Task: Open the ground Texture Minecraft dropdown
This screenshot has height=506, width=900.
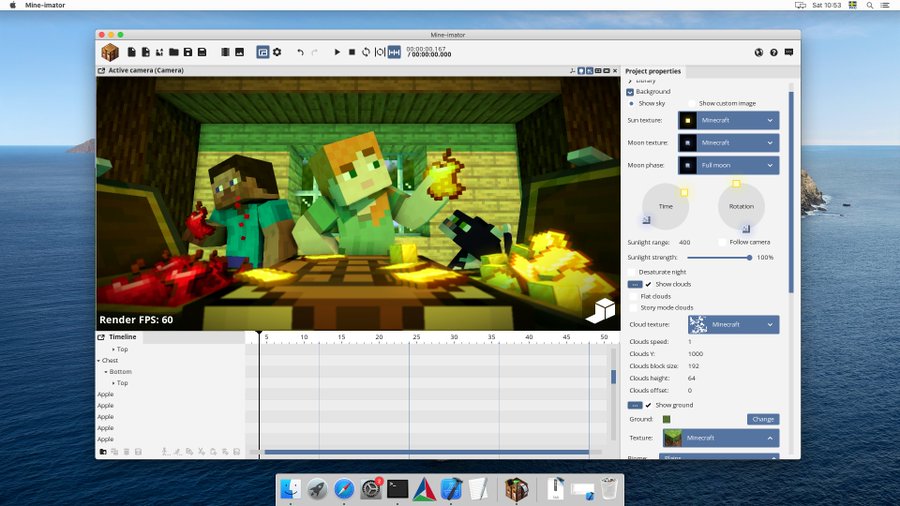Action: pyautogui.click(x=721, y=438)
